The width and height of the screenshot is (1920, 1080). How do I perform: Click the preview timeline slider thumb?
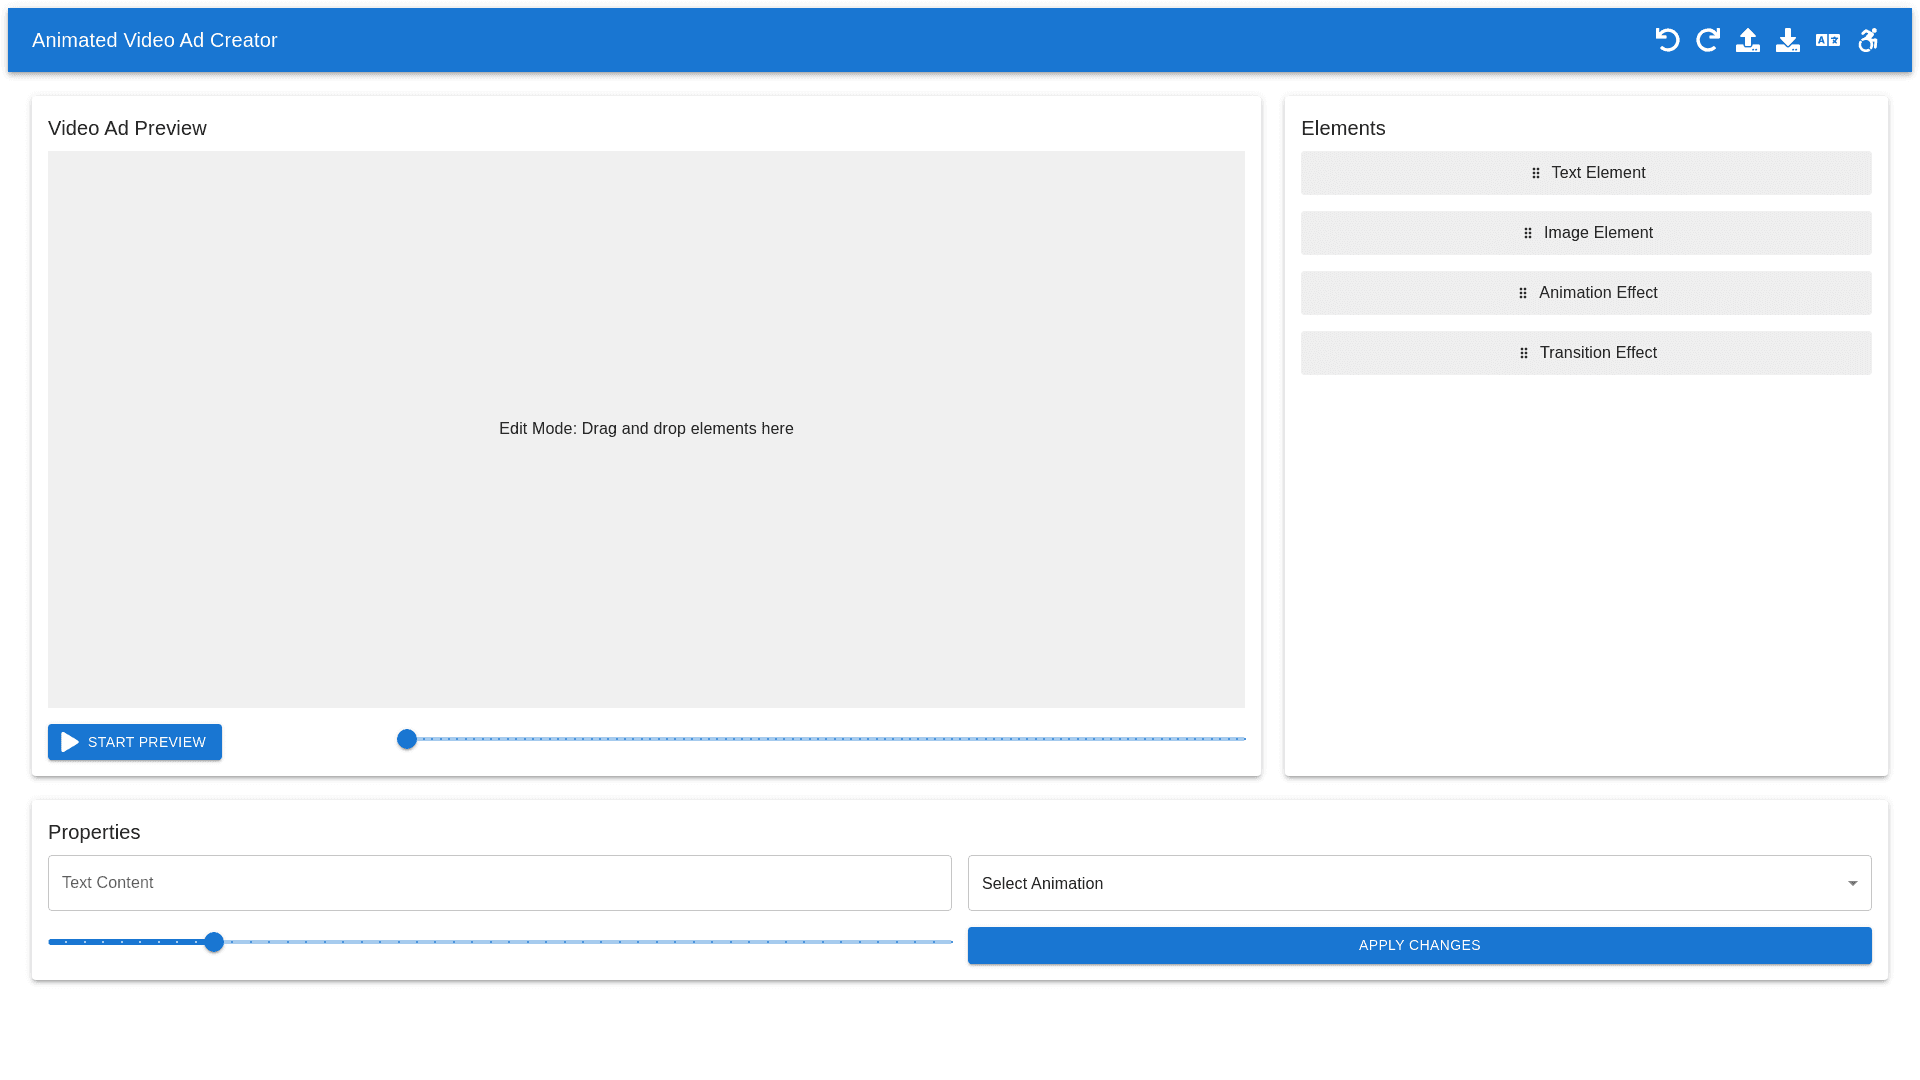(407, 739)
